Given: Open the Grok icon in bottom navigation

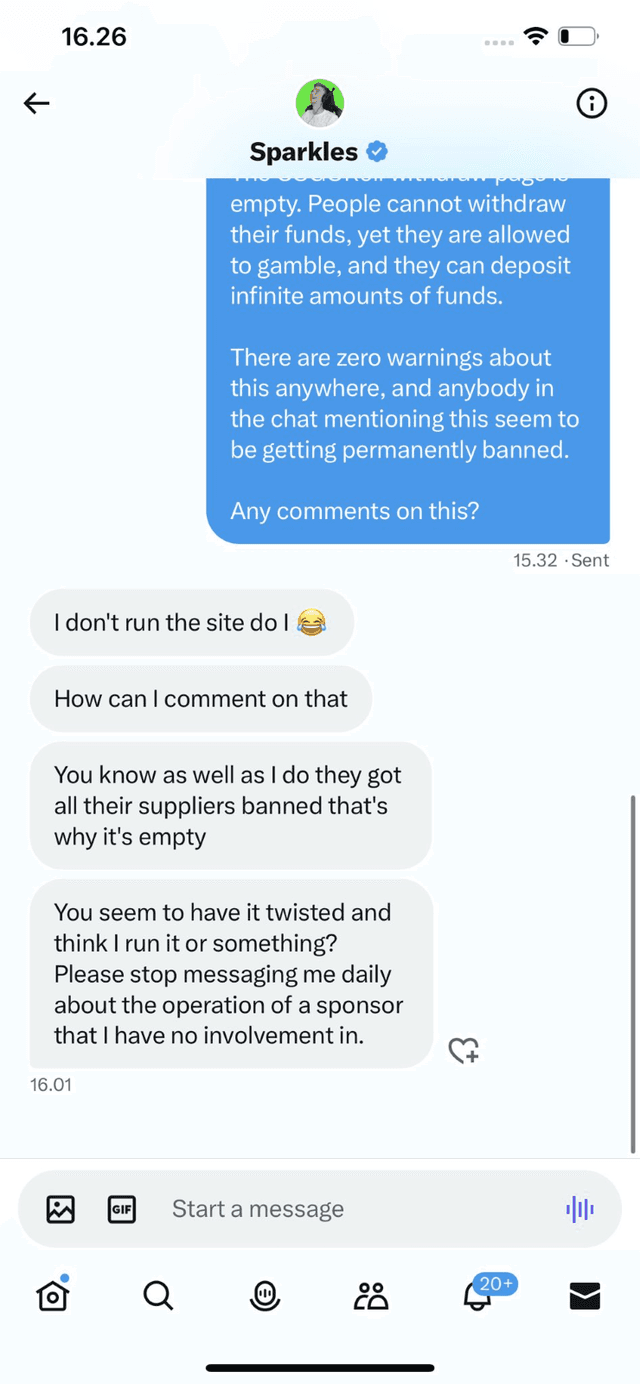Looking at the screenshot, I should [x=263, y=1295].
